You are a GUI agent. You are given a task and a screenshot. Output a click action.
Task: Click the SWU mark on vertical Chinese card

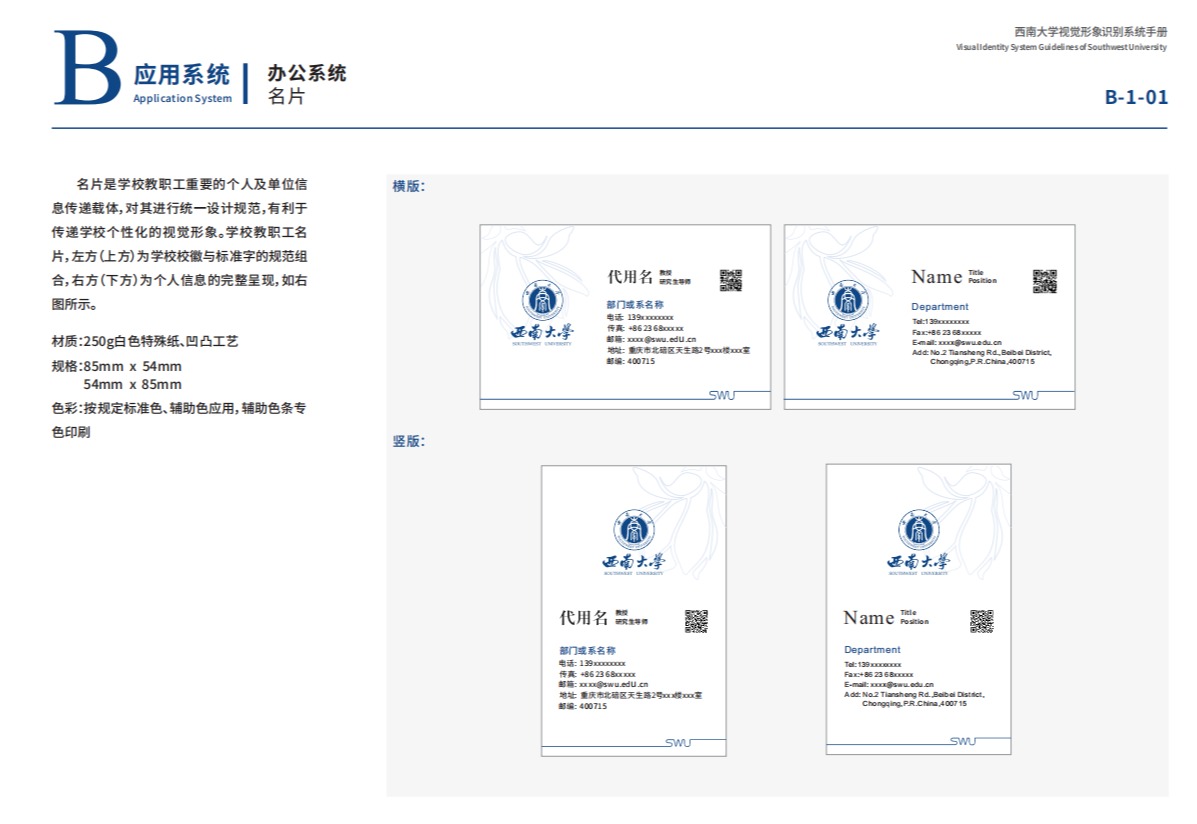(678, 742)
